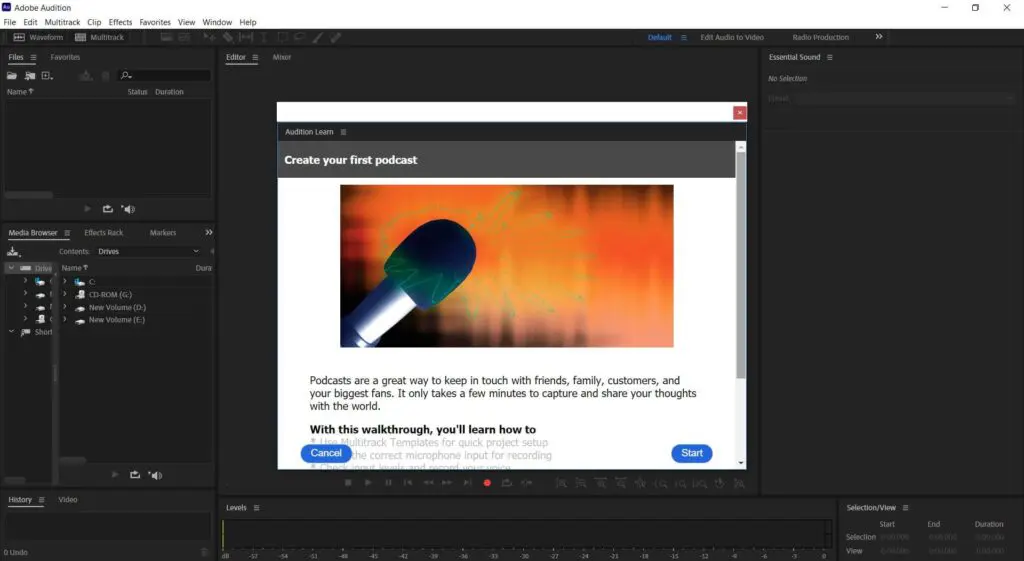Viewport: 1024px width, 561px height.
Task: Expand the CD-ROM (G:) row
Action: (65, 295)
